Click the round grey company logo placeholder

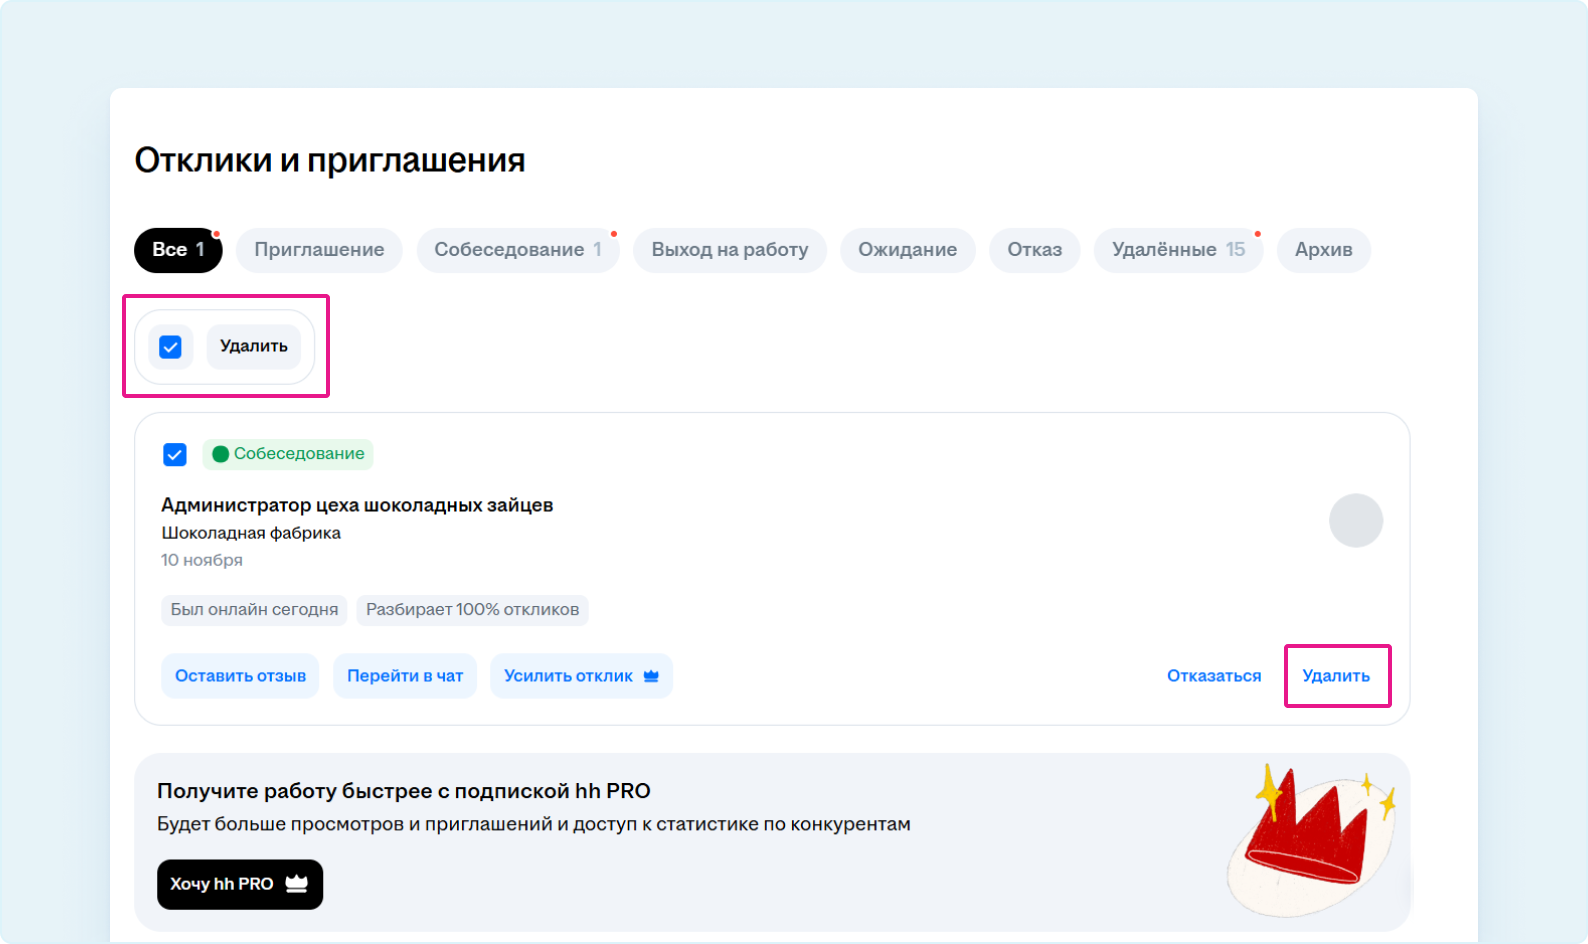1355,521
